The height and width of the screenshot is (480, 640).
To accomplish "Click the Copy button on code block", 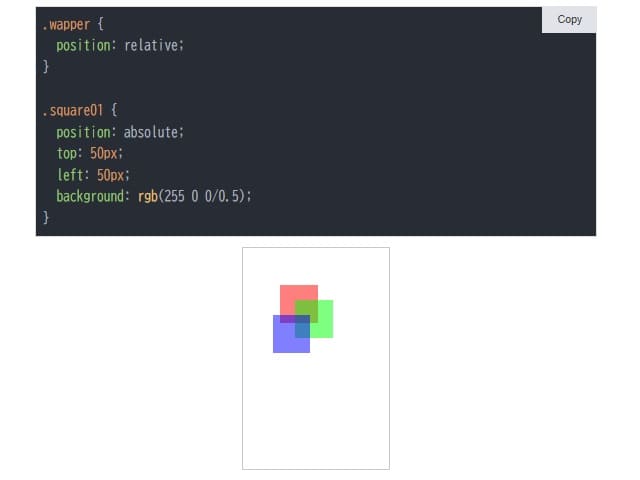I will pos(569,20).
